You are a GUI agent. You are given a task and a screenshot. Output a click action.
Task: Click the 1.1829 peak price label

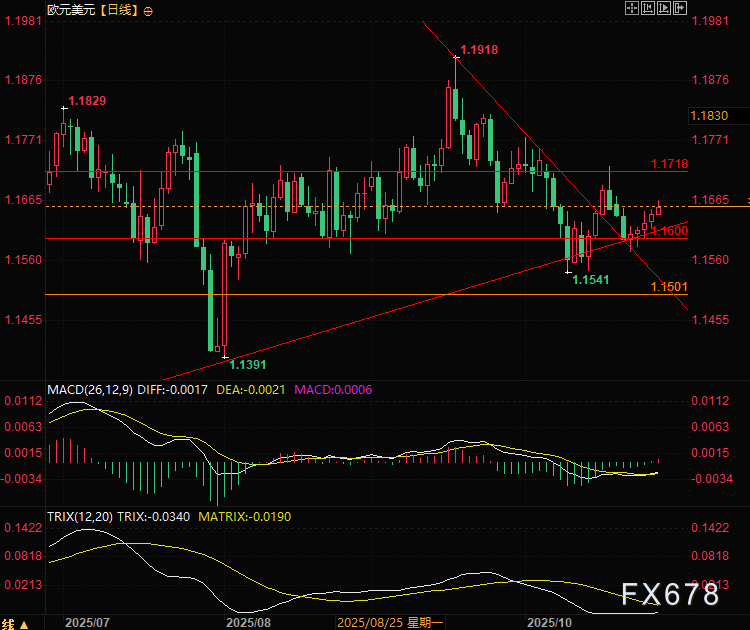click(x=86, y=100)
